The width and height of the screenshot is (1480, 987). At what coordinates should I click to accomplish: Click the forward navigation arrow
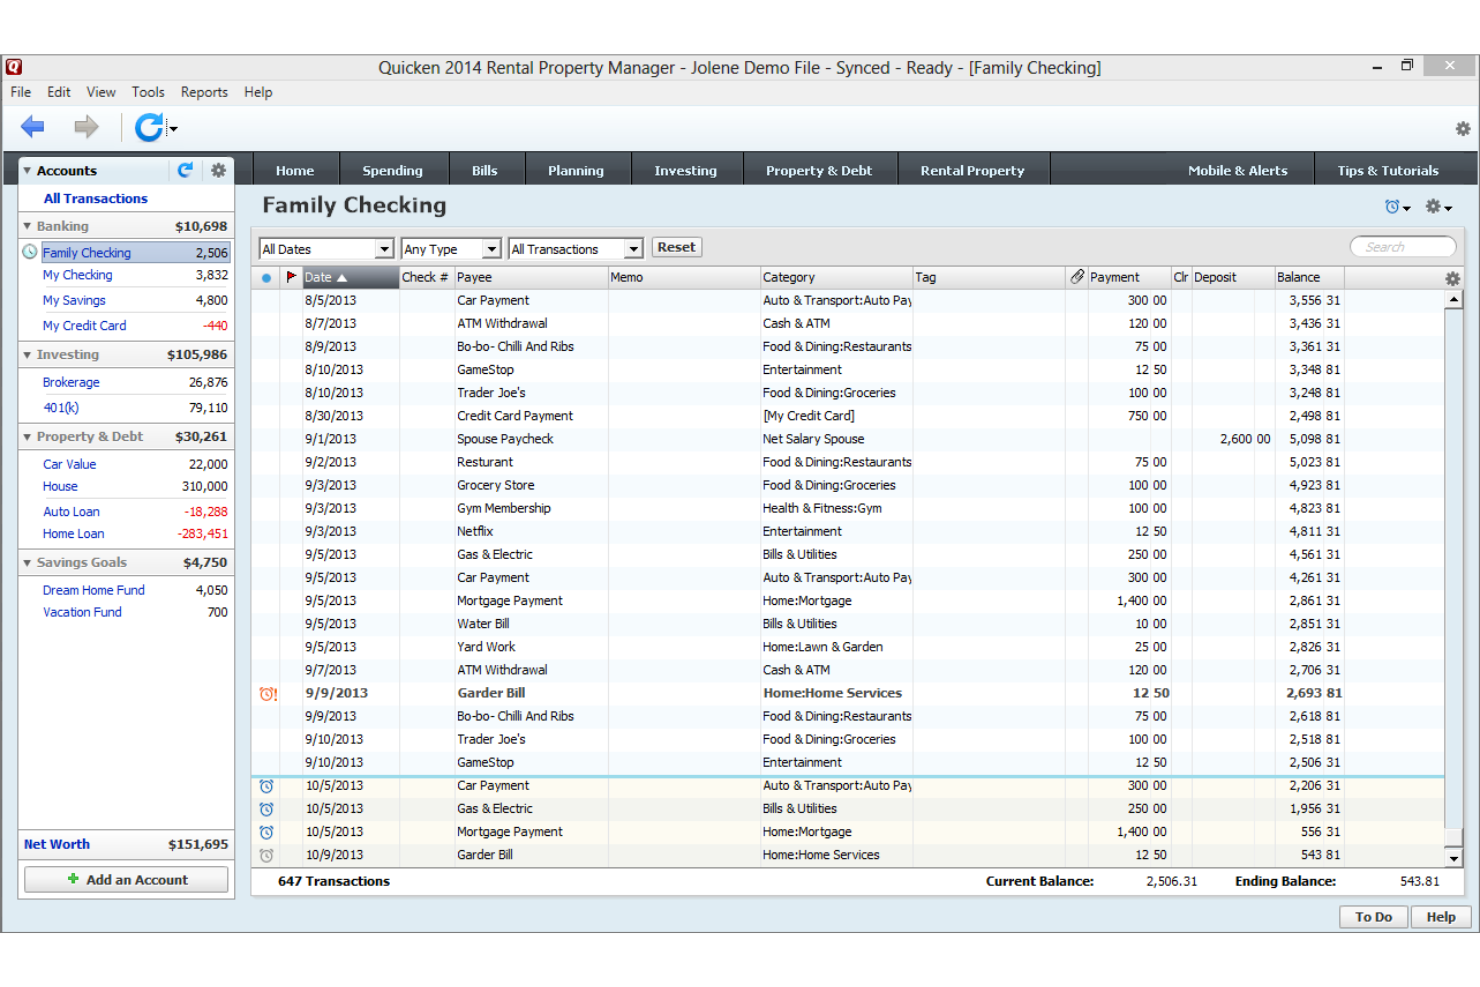86,127
